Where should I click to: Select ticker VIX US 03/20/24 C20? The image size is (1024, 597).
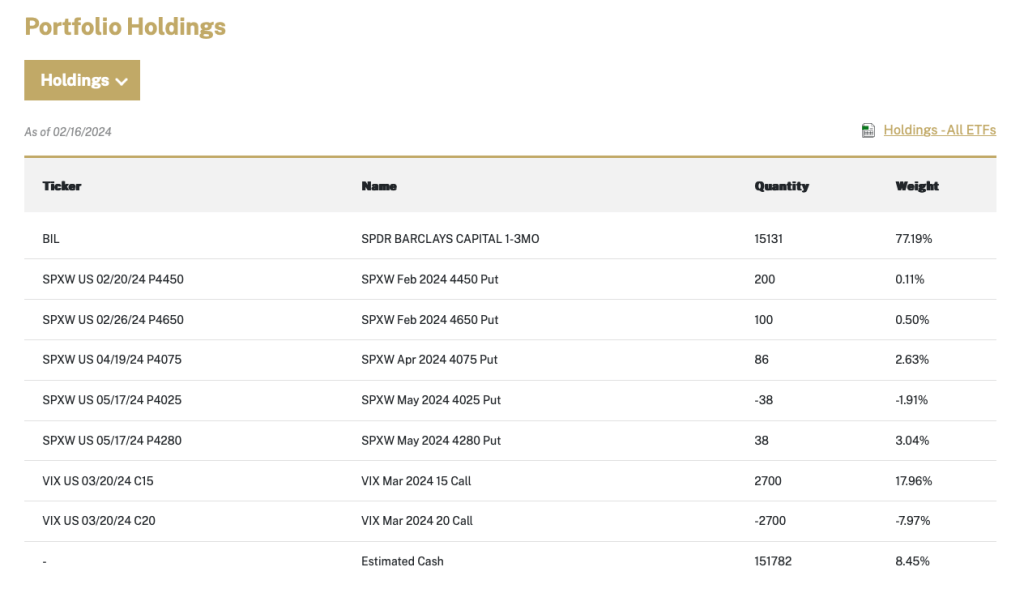pyautogui.click(x=98, y=521)
